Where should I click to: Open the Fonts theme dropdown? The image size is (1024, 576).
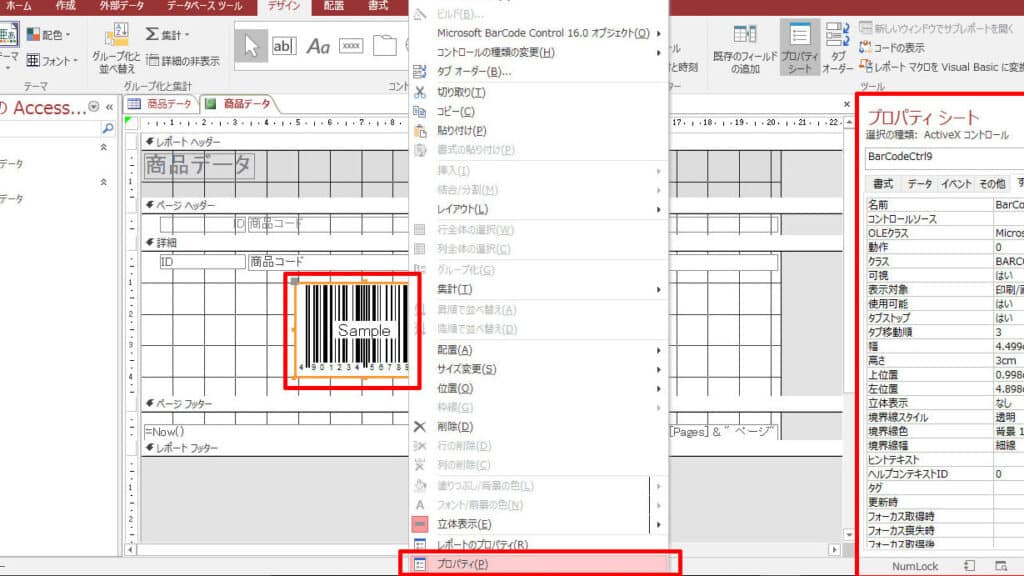click(x=51, y=61)
